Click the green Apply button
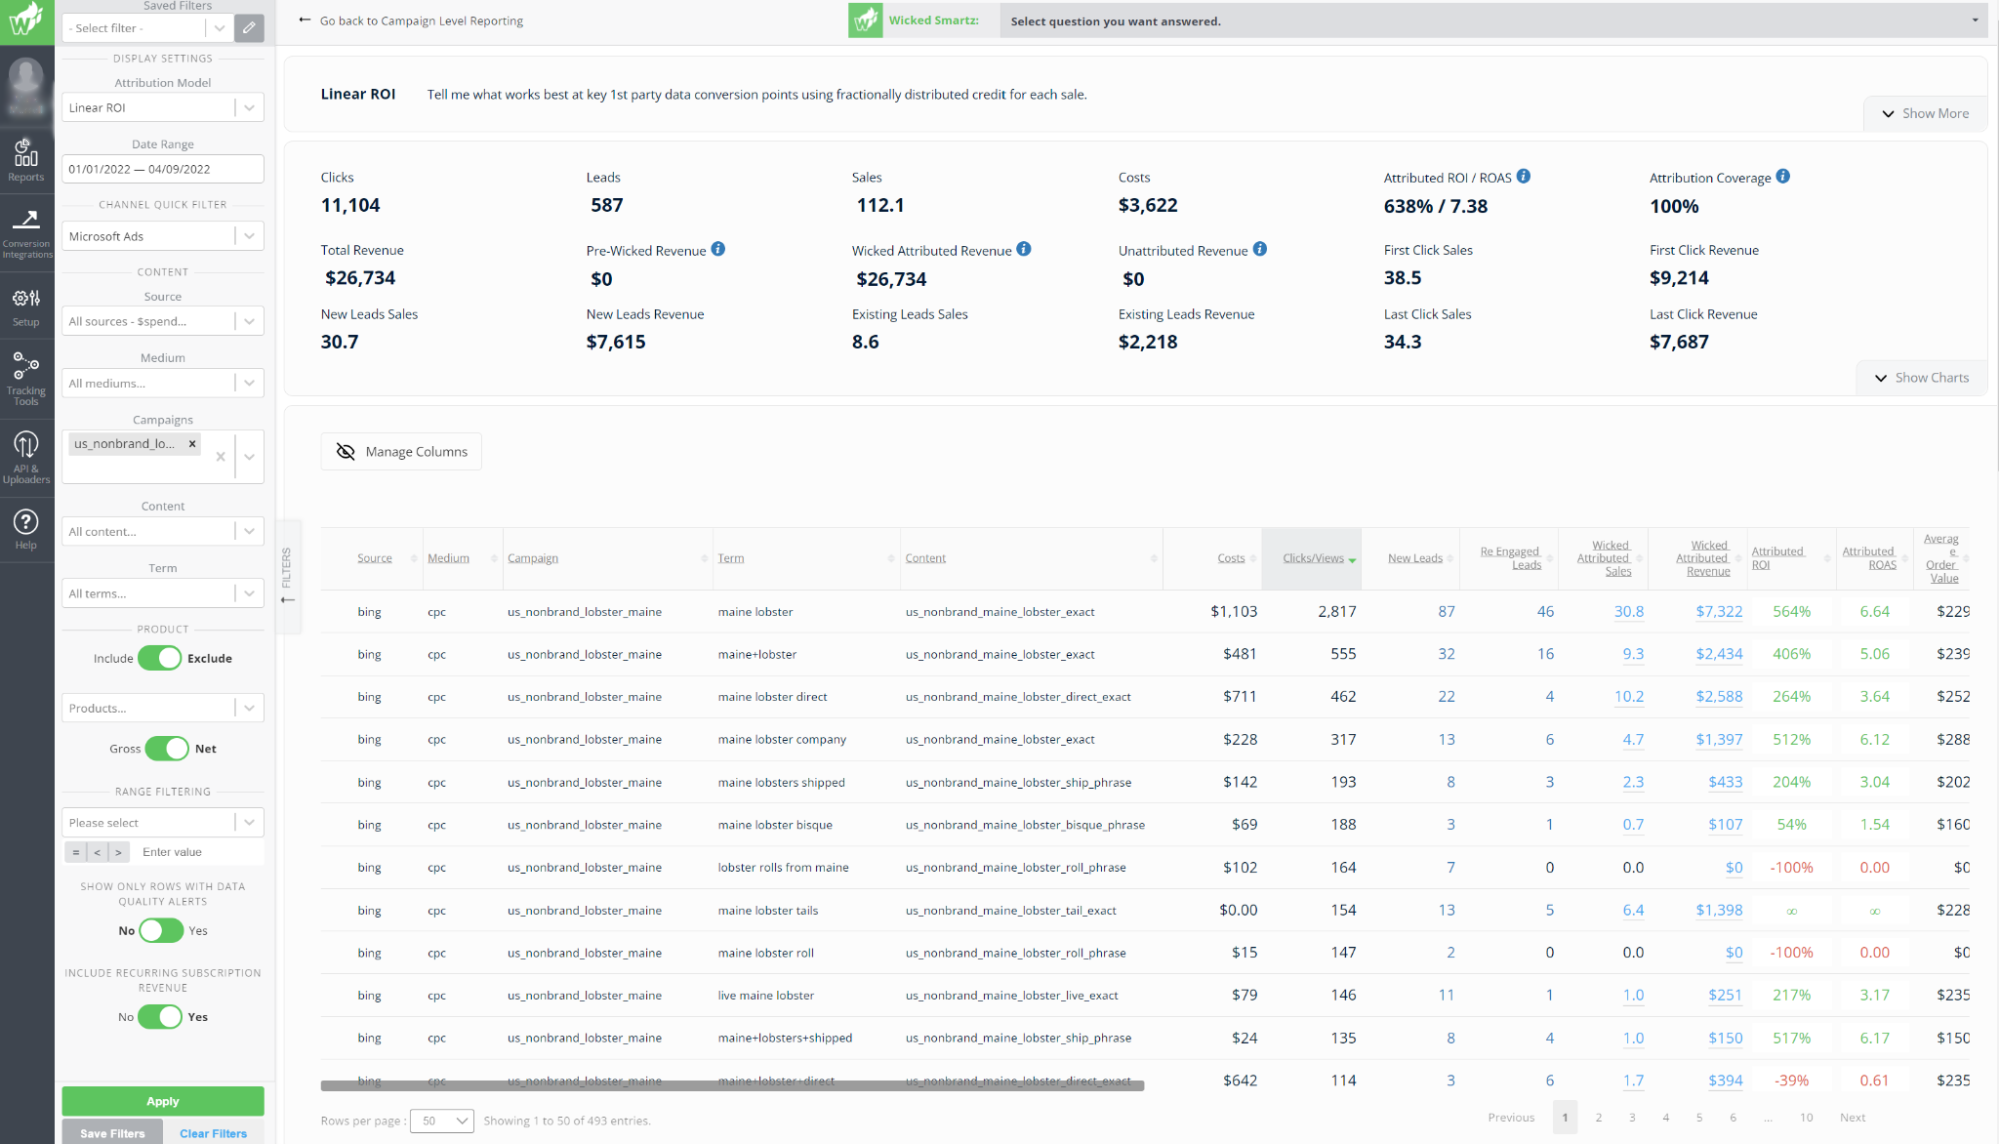 pyautogui.click(x=163, y=1101)
